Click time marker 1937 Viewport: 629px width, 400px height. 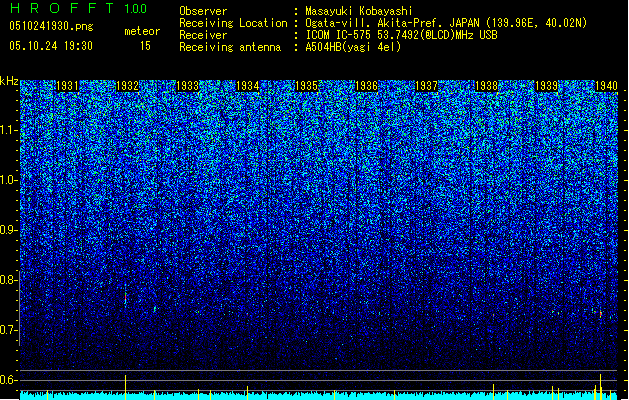(426, 86)
